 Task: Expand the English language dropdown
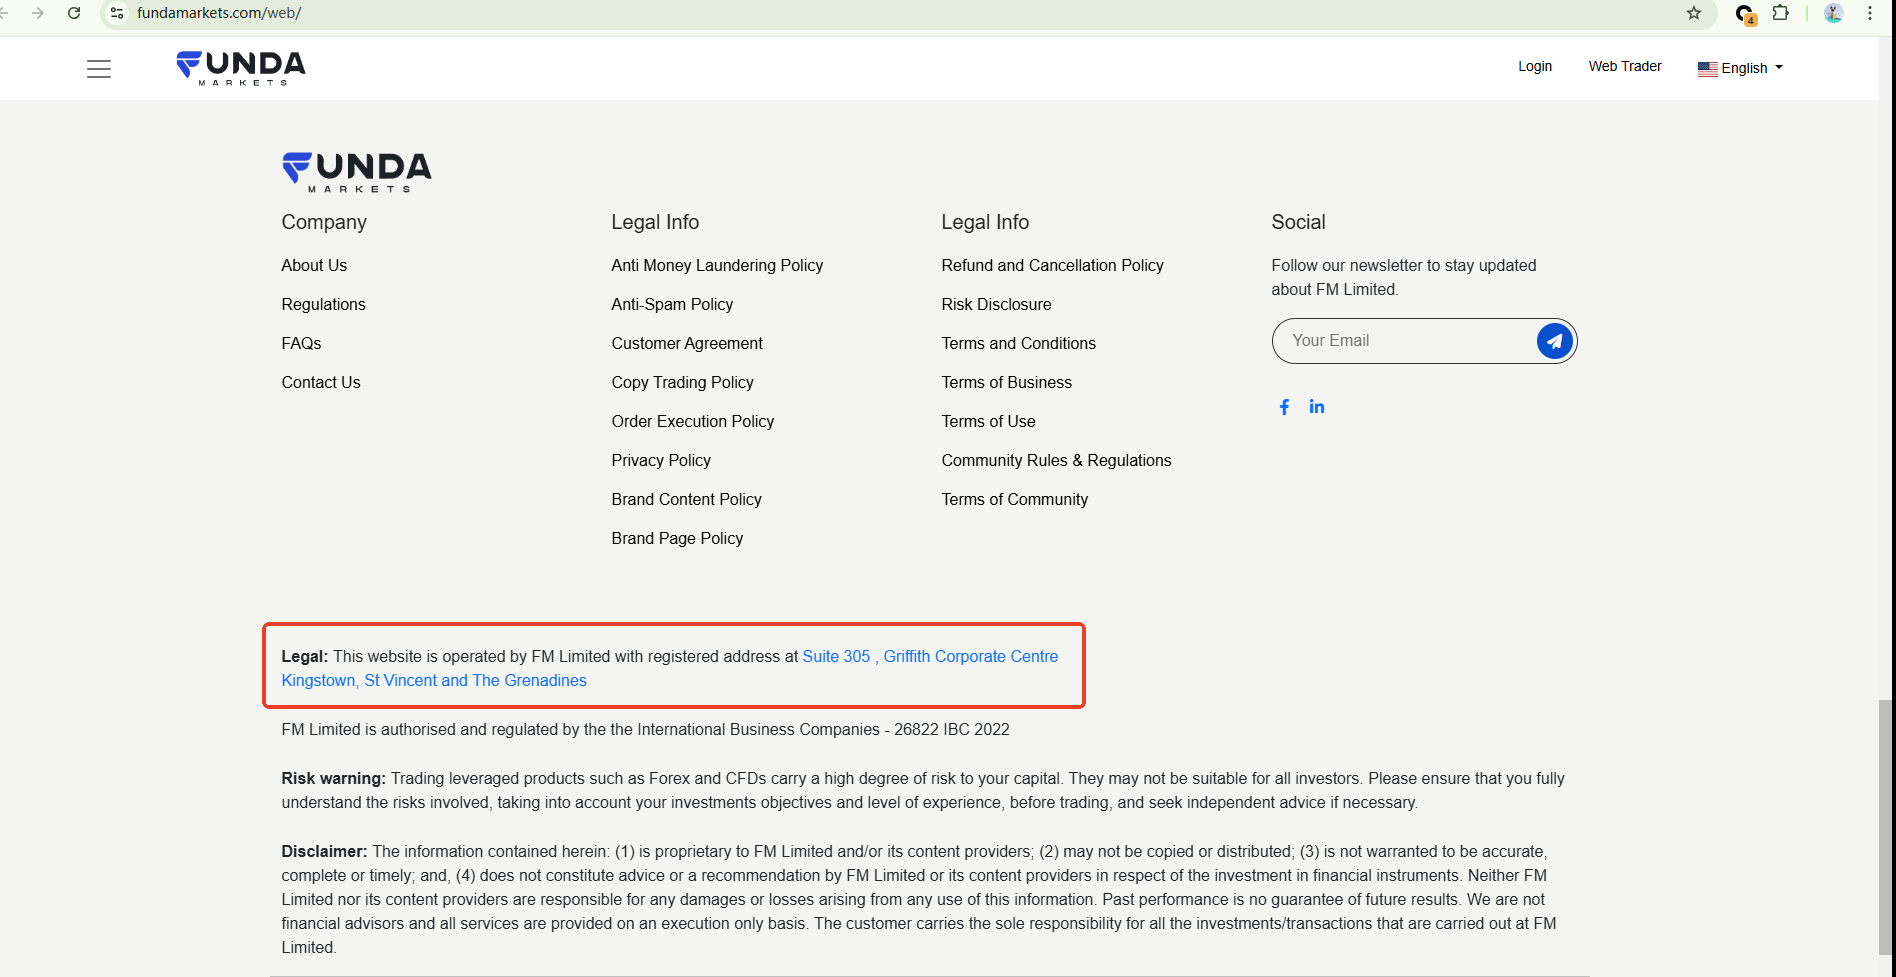point(1741,68)
